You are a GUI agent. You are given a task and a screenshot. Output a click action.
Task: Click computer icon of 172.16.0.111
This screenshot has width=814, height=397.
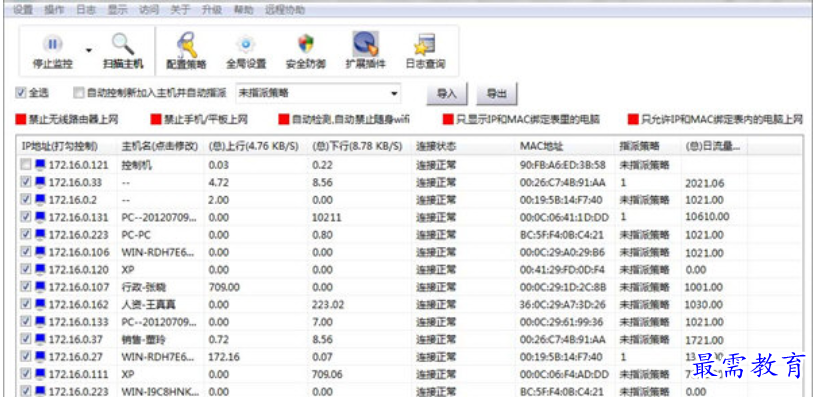[40, 374]
